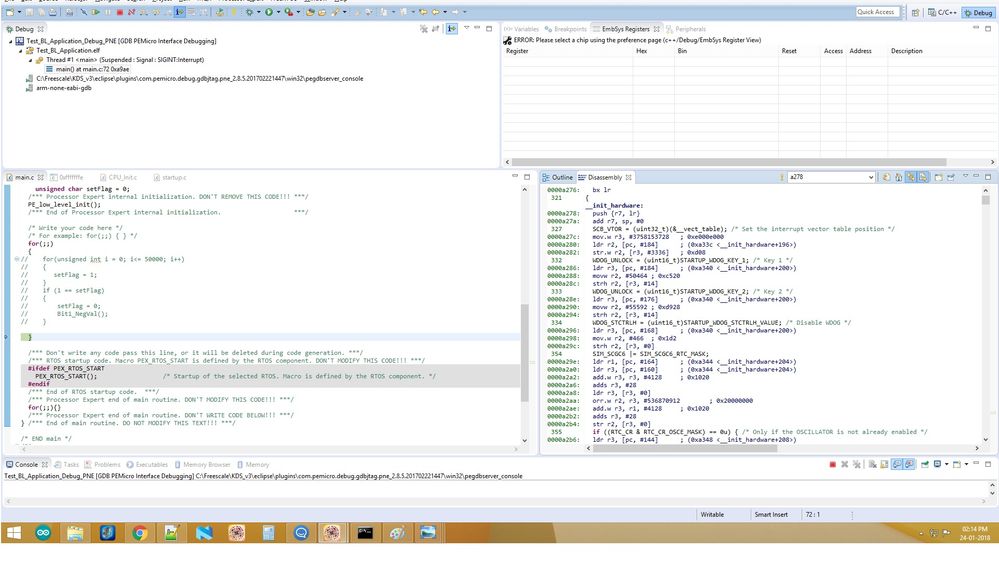The image size is (999, 562).
Task: Toggle Link with Active Debug Context in Disassembly
Action: (910, 177)
